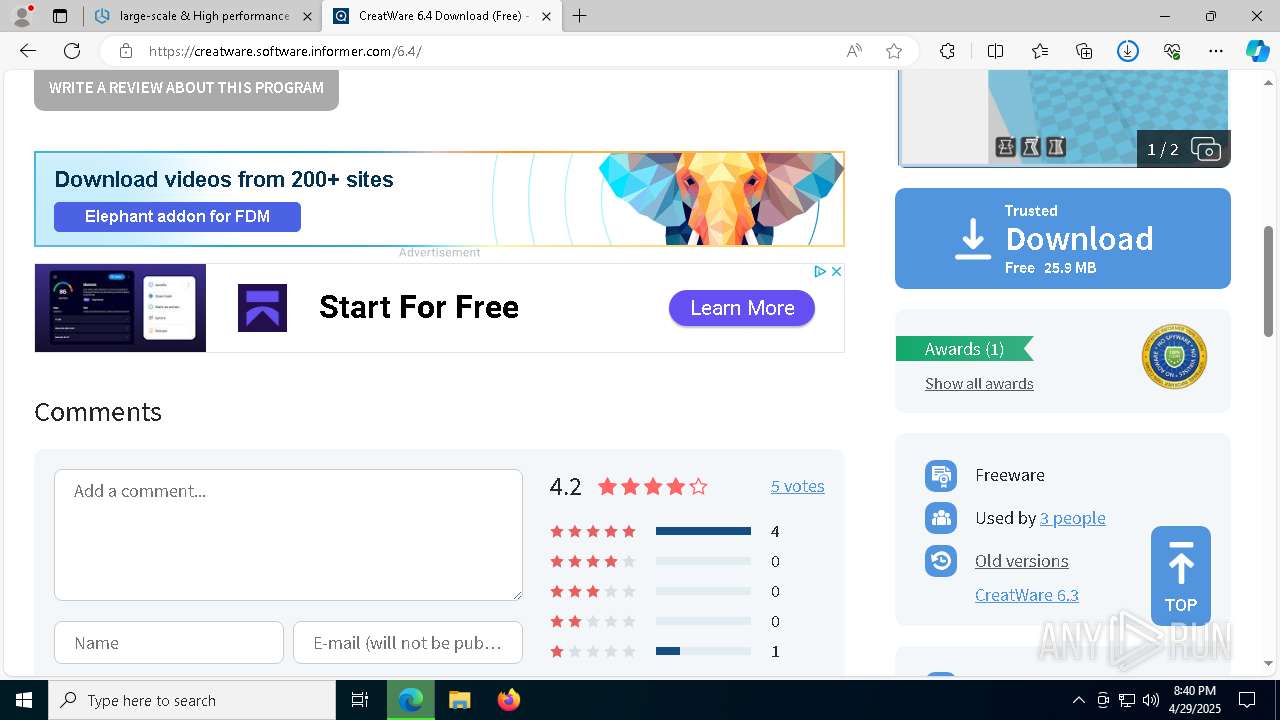Open File Explorer from taskbar
Image resolution: width=1280 pixels, height=720 pixels.
point(459,700)
